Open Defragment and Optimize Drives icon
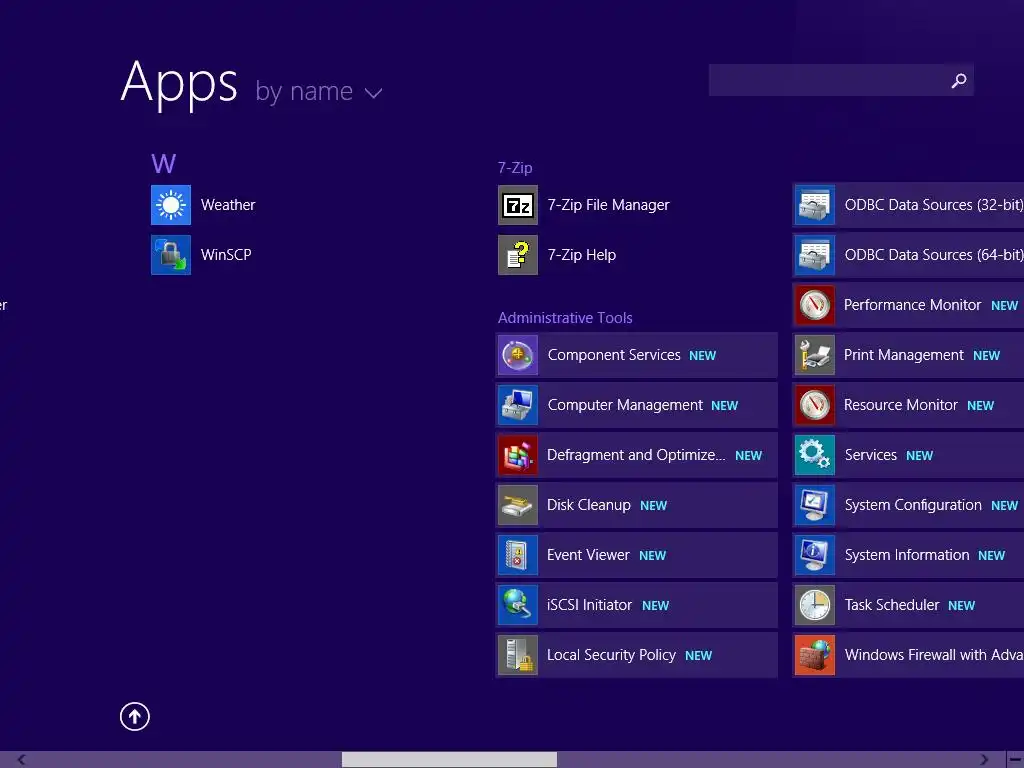The width and height of the screenshot is (1024, 768). coord(518,455)
